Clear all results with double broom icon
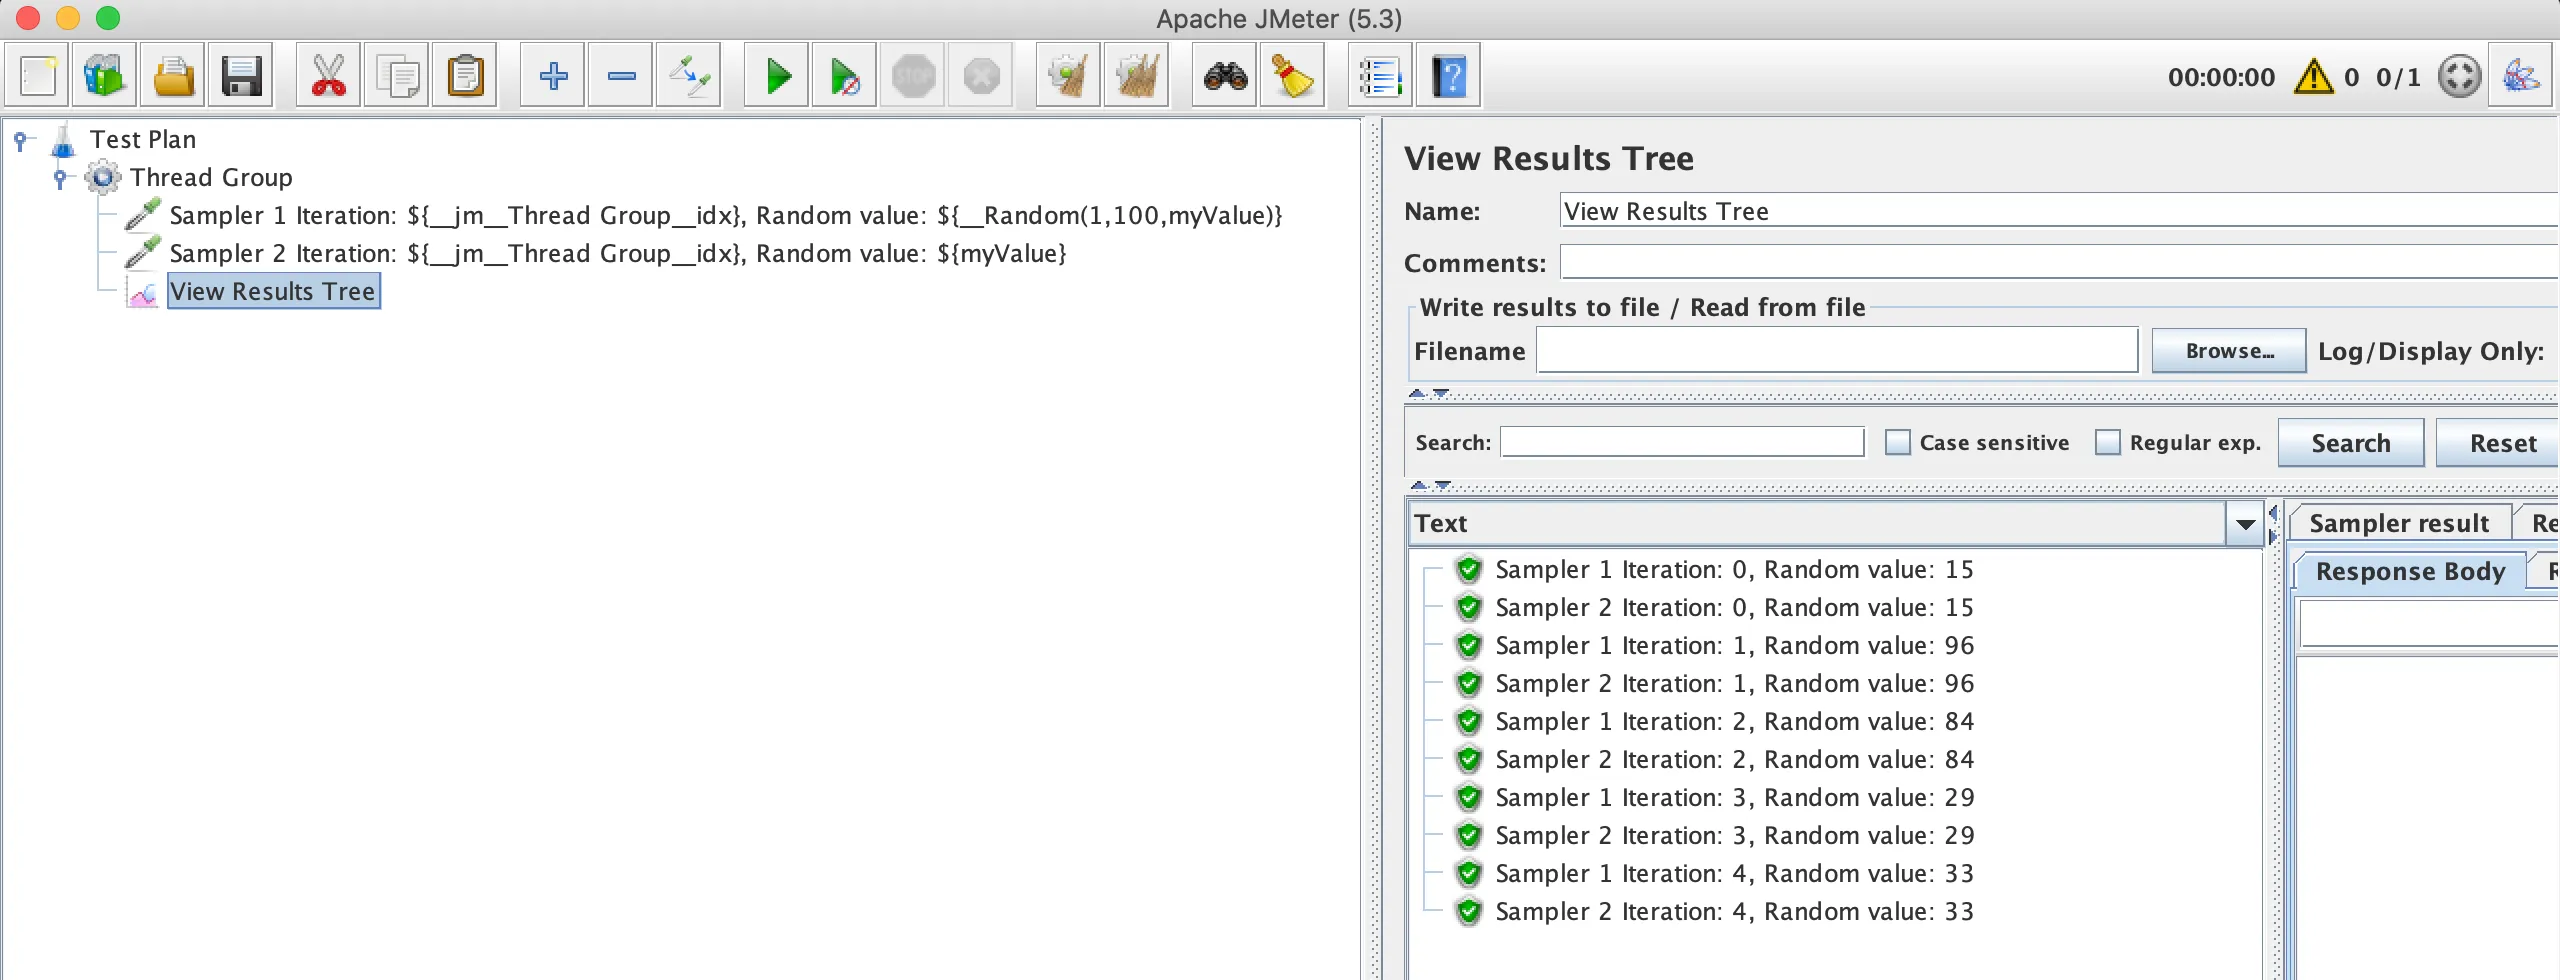The image size is (2560, 980). pos(1137,76)
